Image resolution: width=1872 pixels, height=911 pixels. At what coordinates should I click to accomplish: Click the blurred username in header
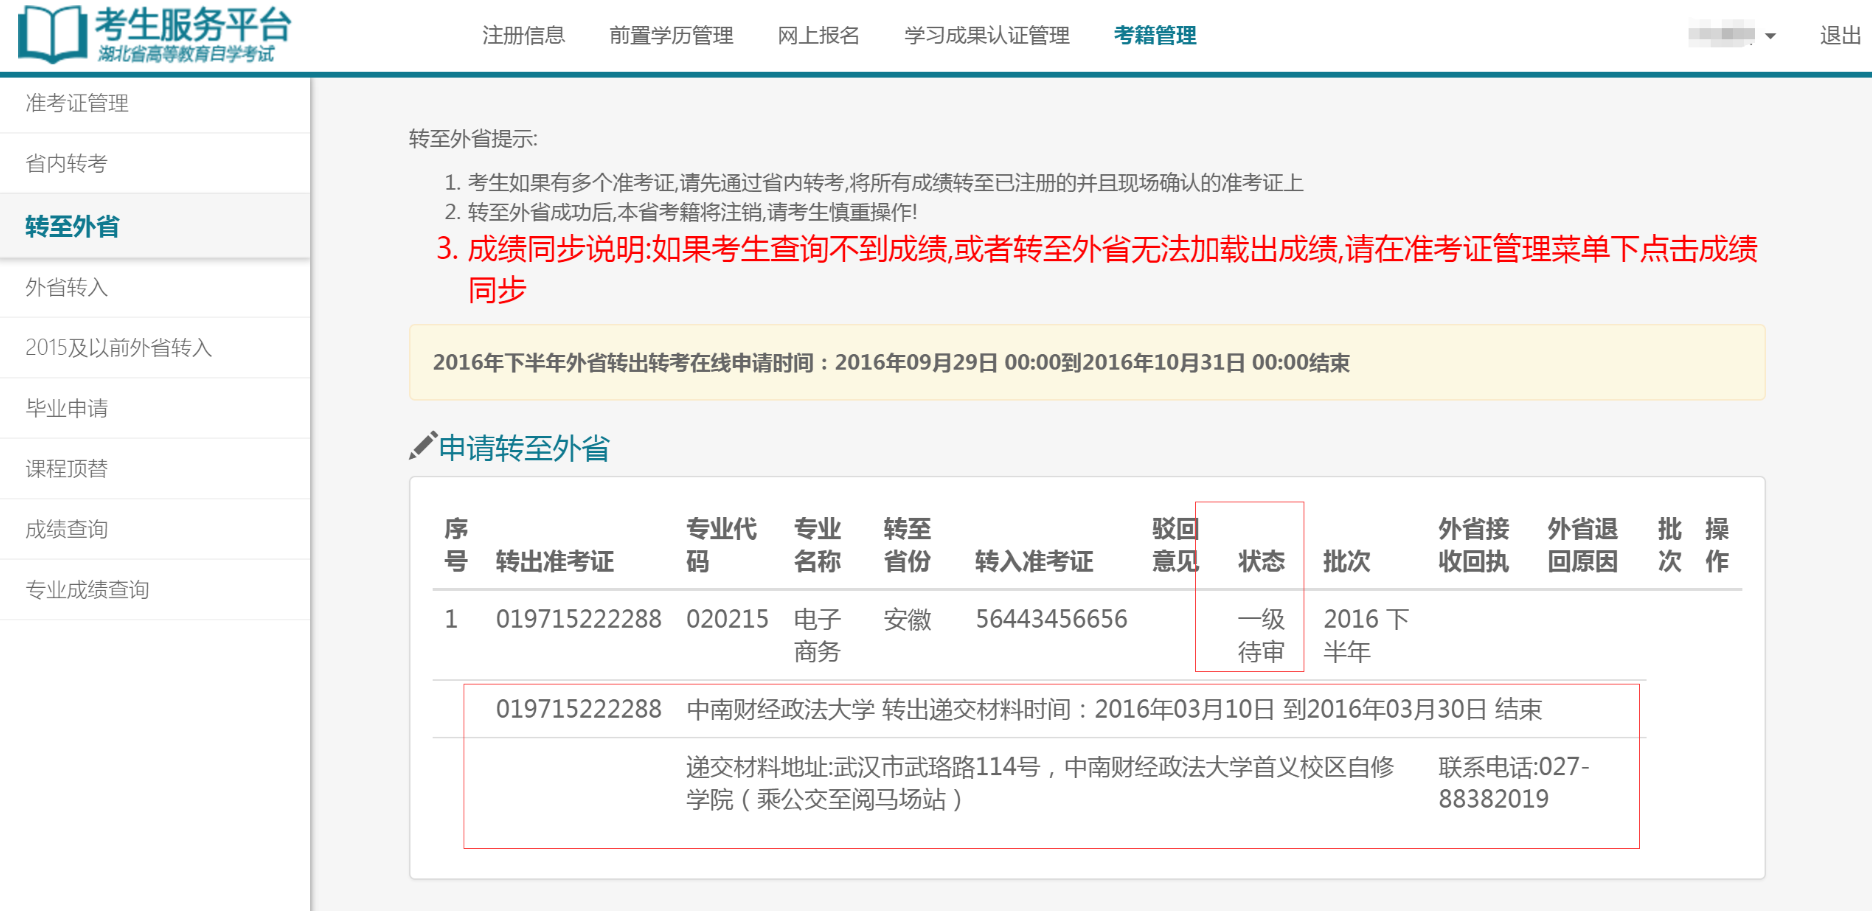[x=1721, y=35]
